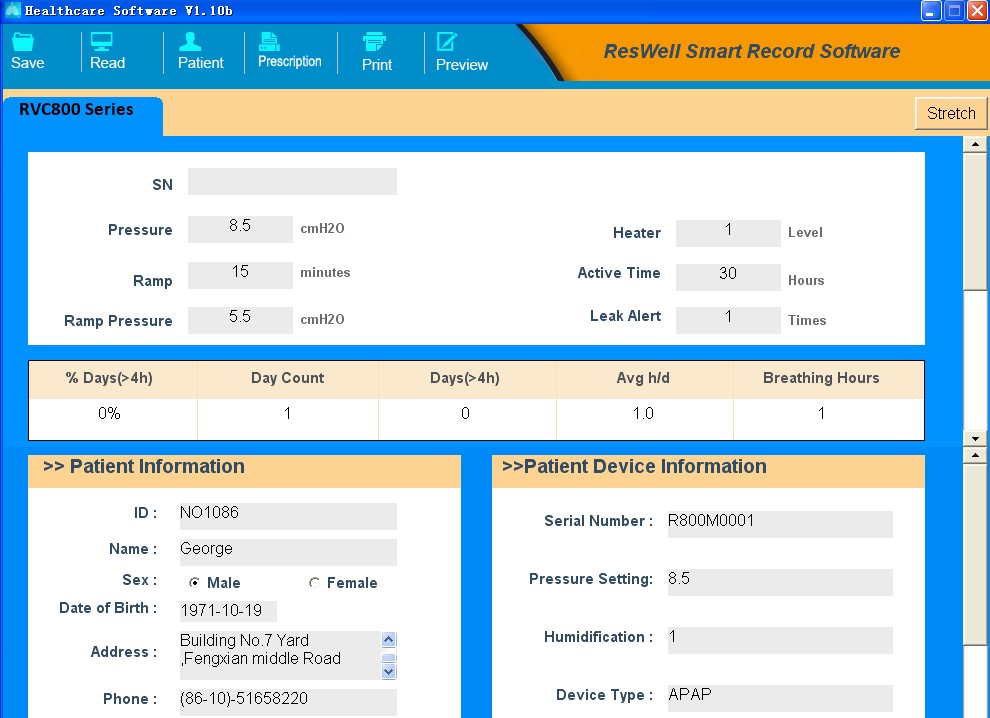Click the 0% table cell
This screenshot has height=718, width=990.
(113, 418)
